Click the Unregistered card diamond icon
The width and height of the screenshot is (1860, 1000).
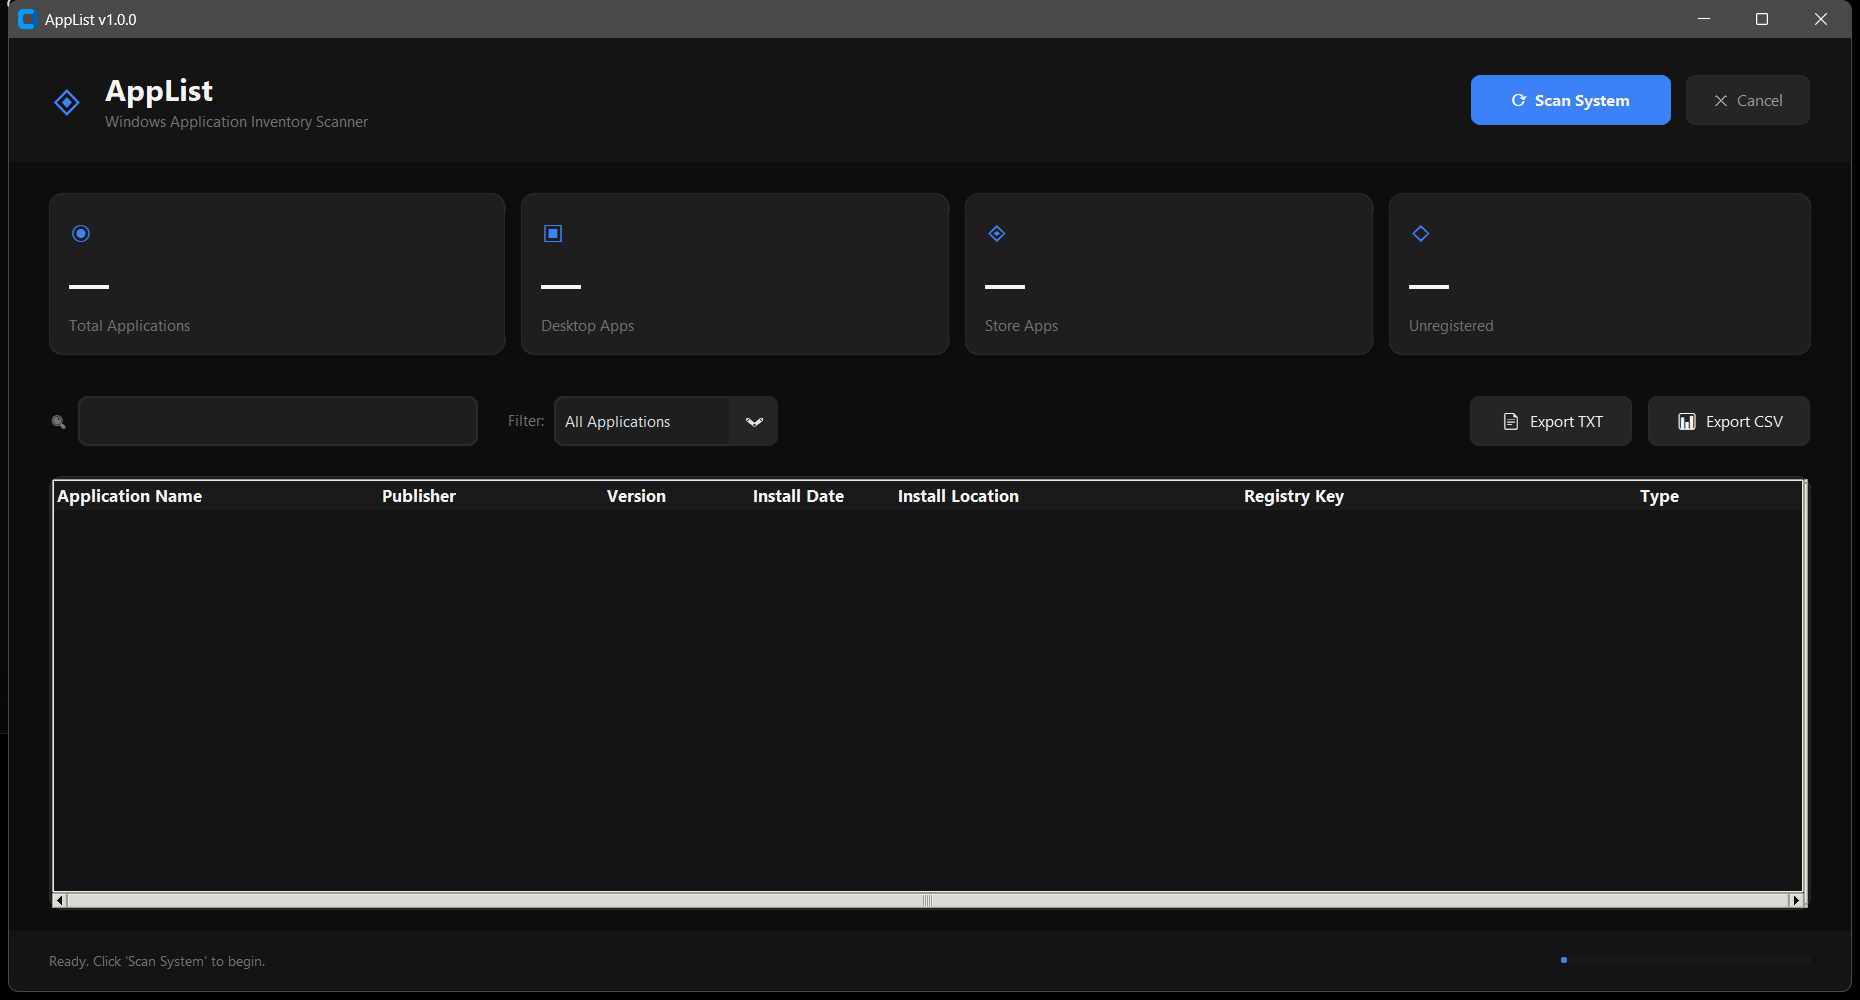point(1421,233)
